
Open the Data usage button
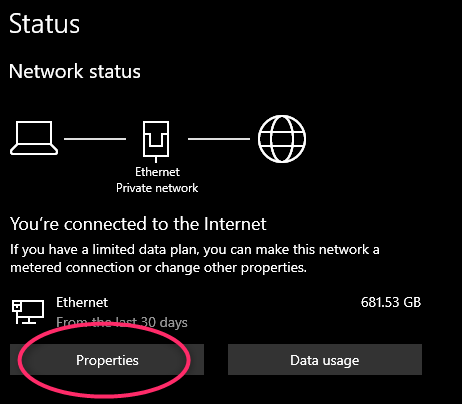(325, 360)
